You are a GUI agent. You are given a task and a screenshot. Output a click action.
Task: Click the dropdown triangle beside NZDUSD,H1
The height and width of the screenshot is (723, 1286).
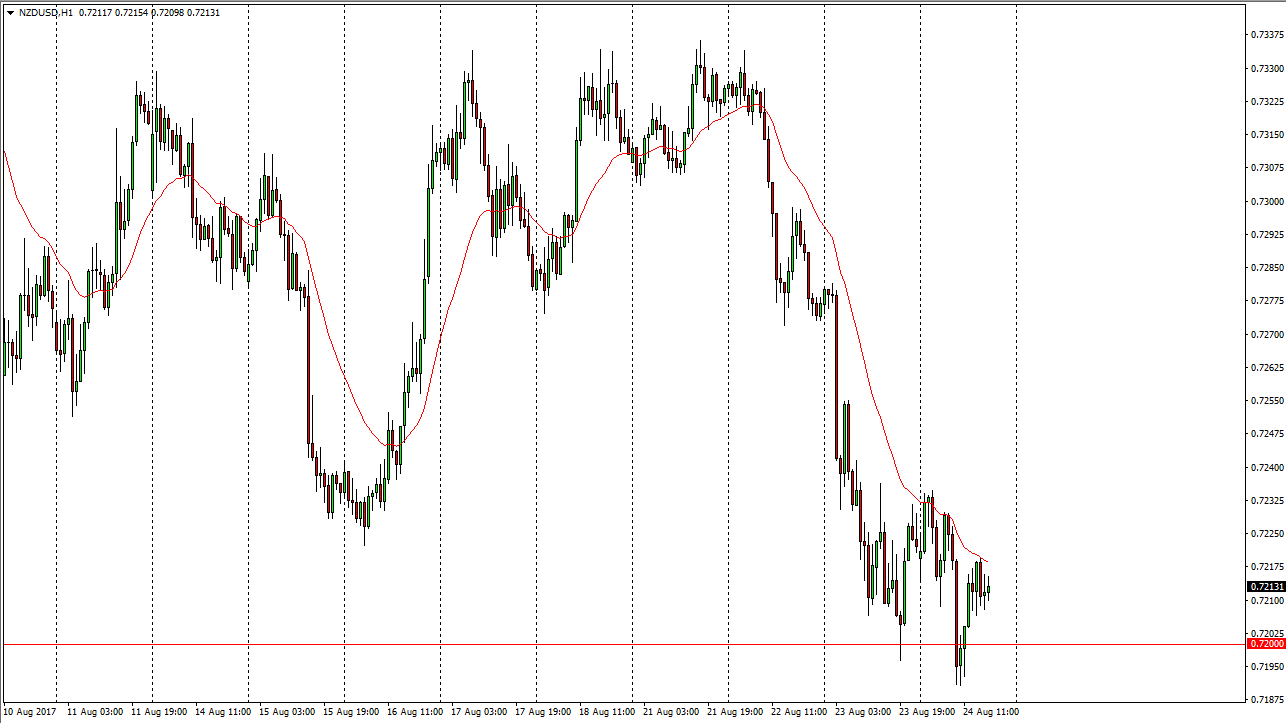10,13
